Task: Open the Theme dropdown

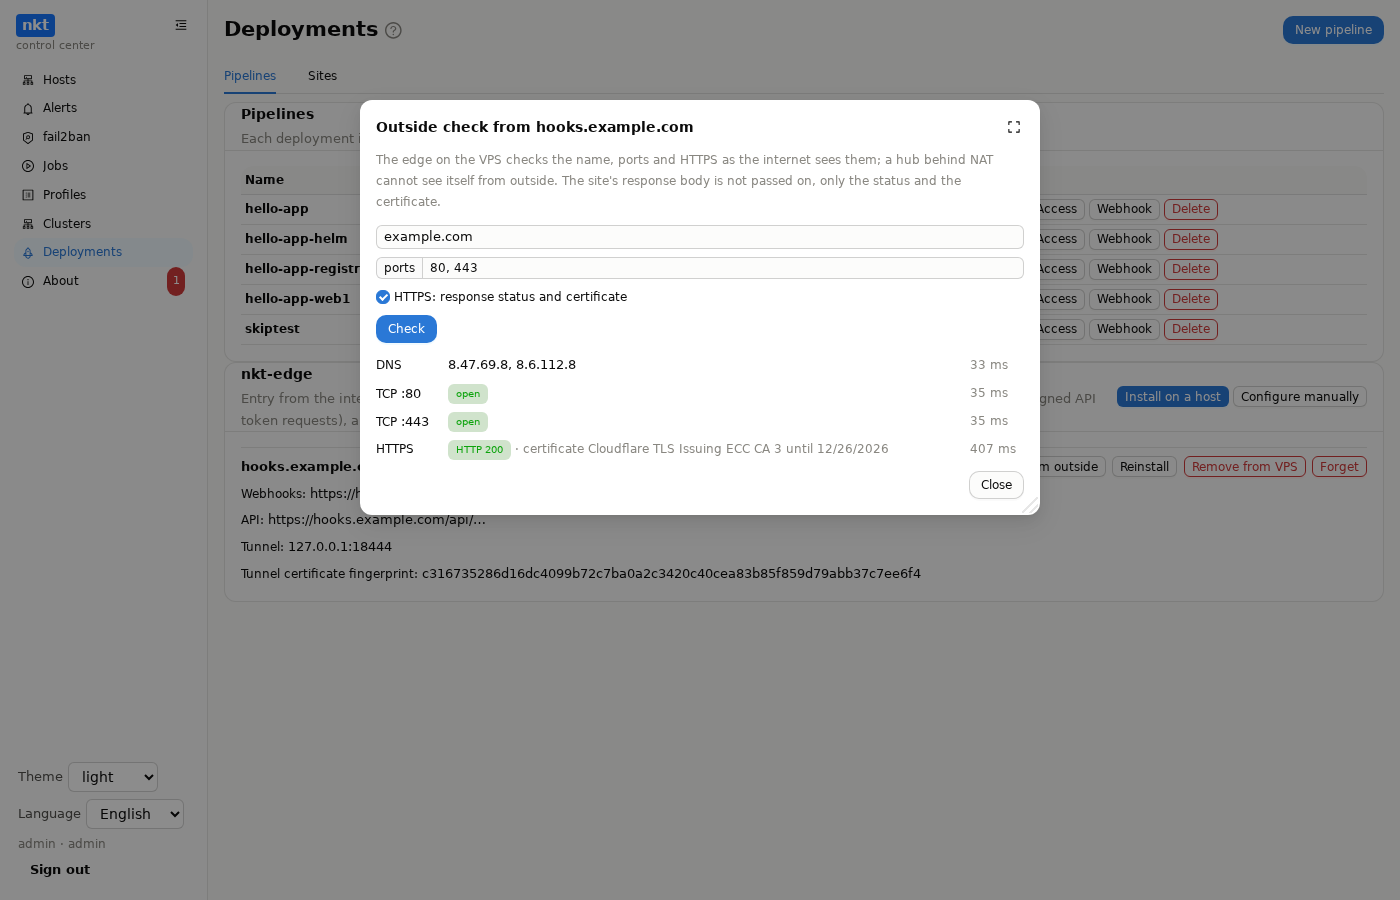Action: (x=113, y=777)
